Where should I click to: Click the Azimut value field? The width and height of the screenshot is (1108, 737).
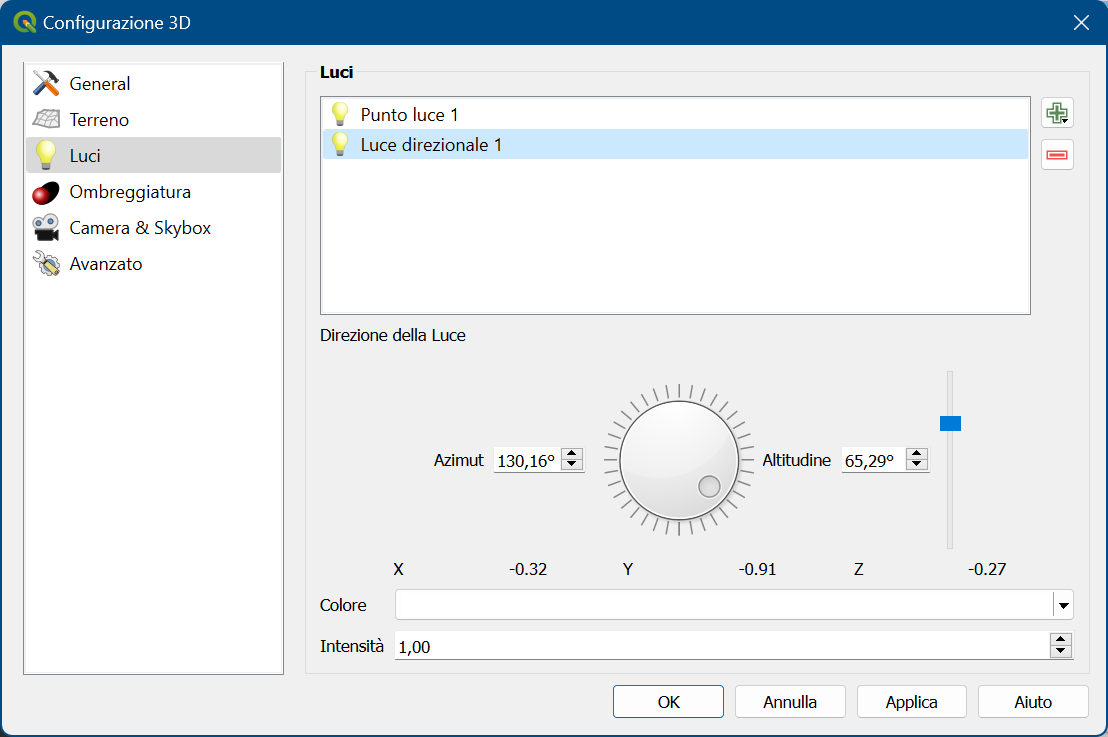[527, 461]
